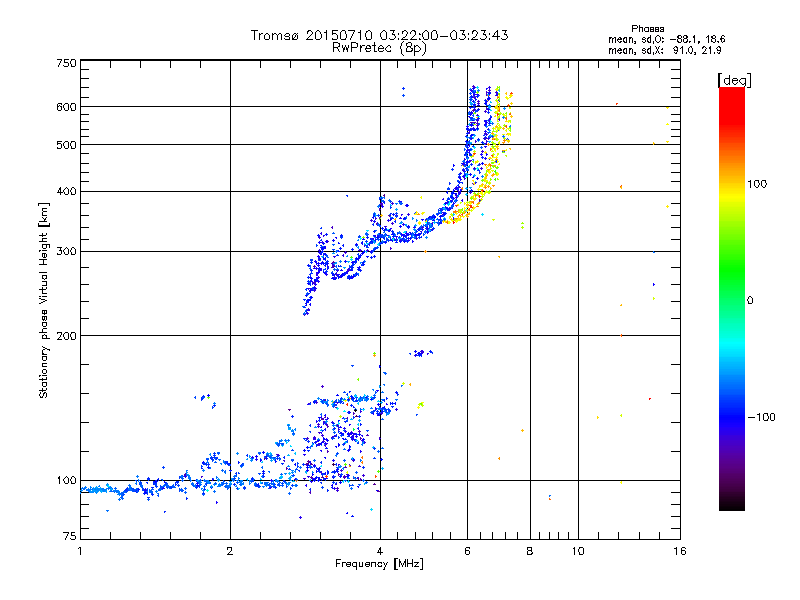800x600 pixels.
Task: Click the blue F-layer trace starting near 230 km
Action: (311, 288)
